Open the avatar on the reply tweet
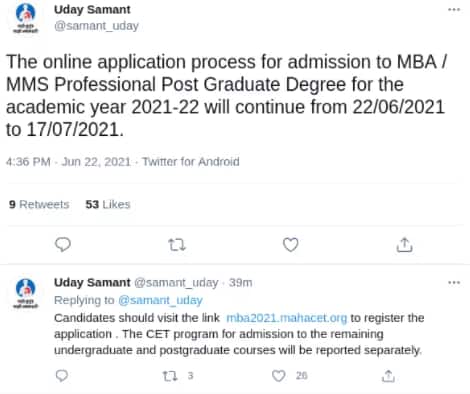Viewport: 470px width, 394px height. [x=26, y=293]
